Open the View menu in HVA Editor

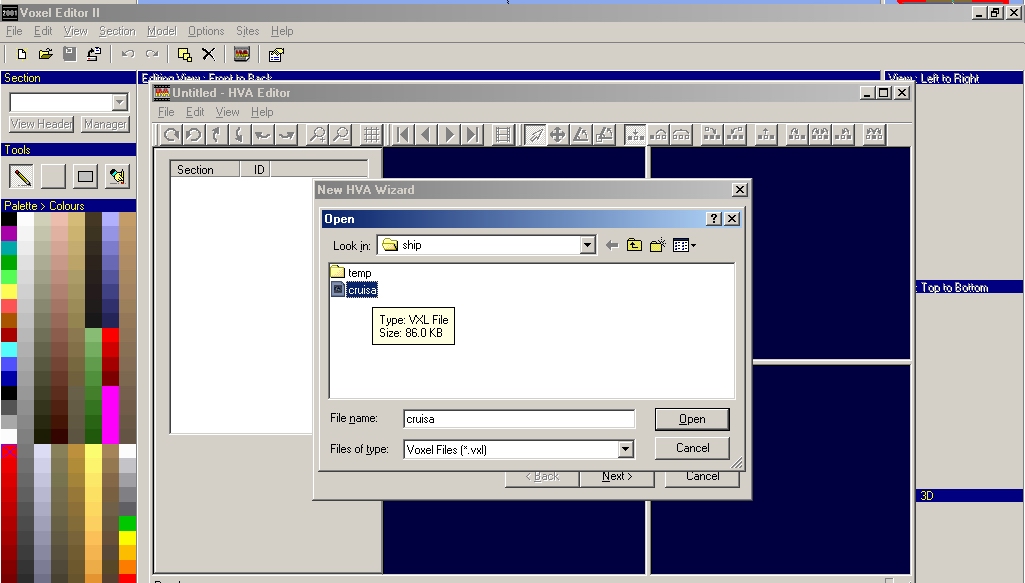227,112
